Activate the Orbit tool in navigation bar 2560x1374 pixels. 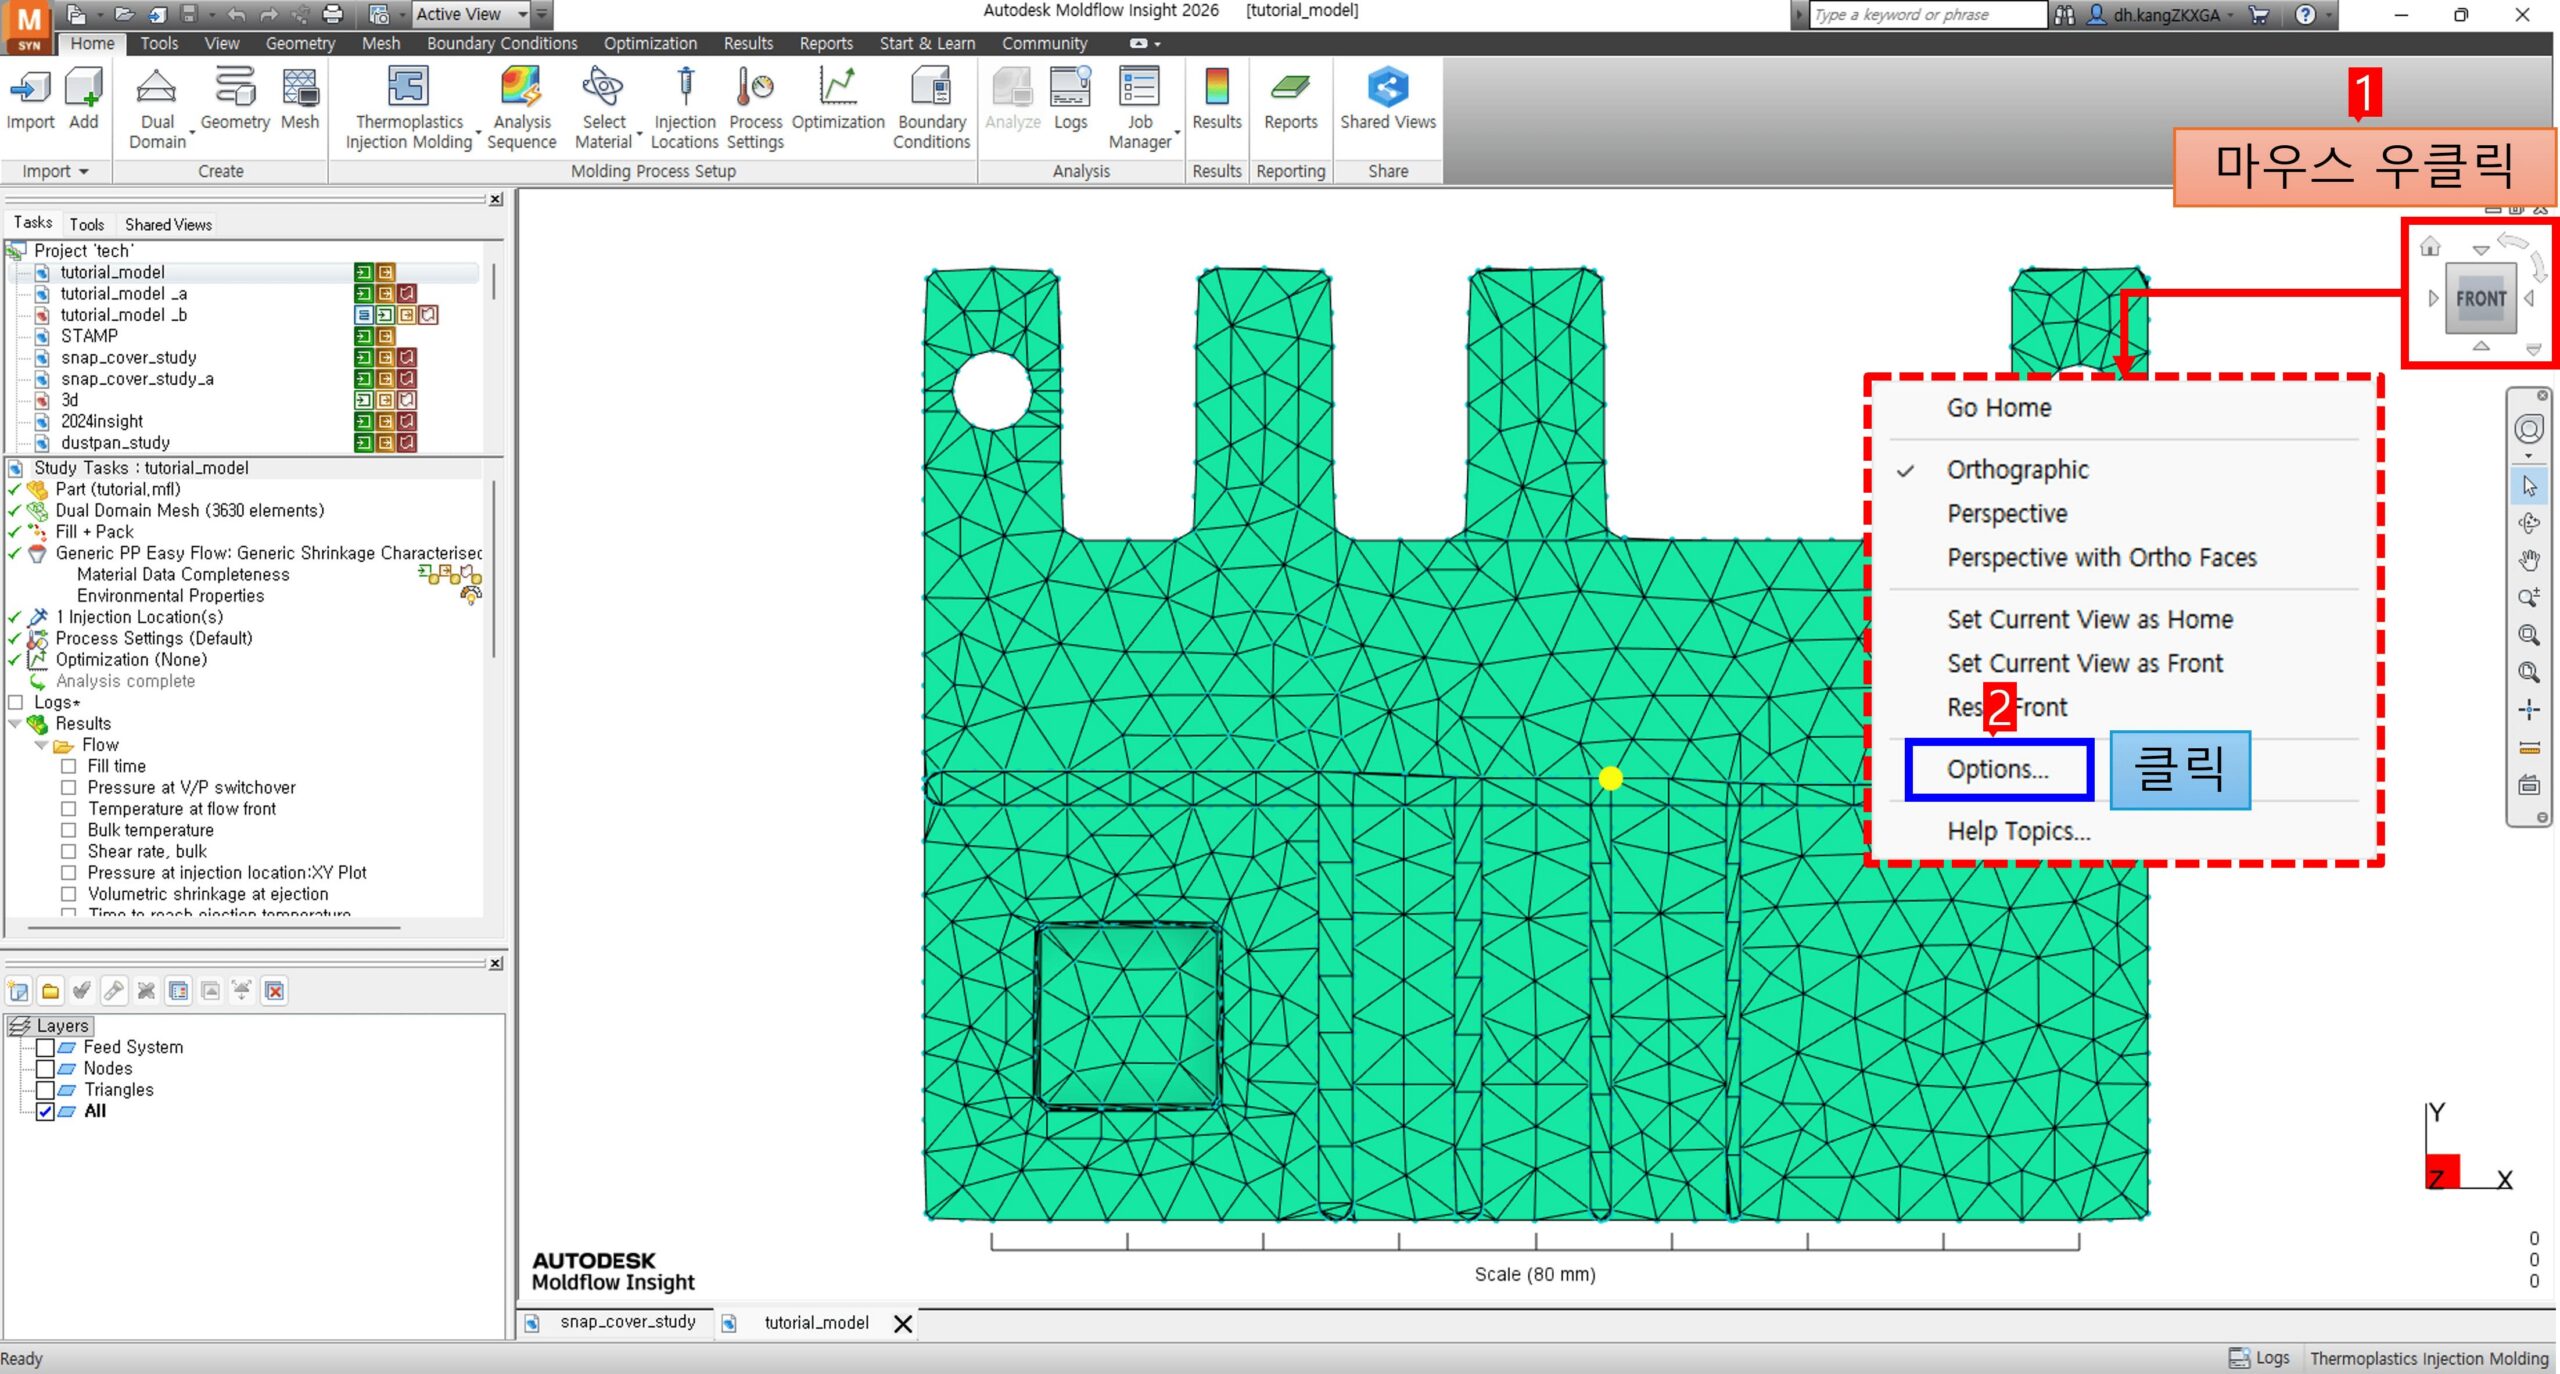pyautogui.click(x=2529, y=523)
